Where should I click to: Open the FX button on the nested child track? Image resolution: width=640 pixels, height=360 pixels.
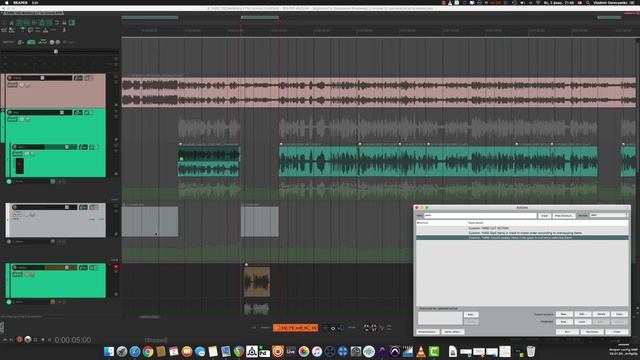click(x=83, y=147)
